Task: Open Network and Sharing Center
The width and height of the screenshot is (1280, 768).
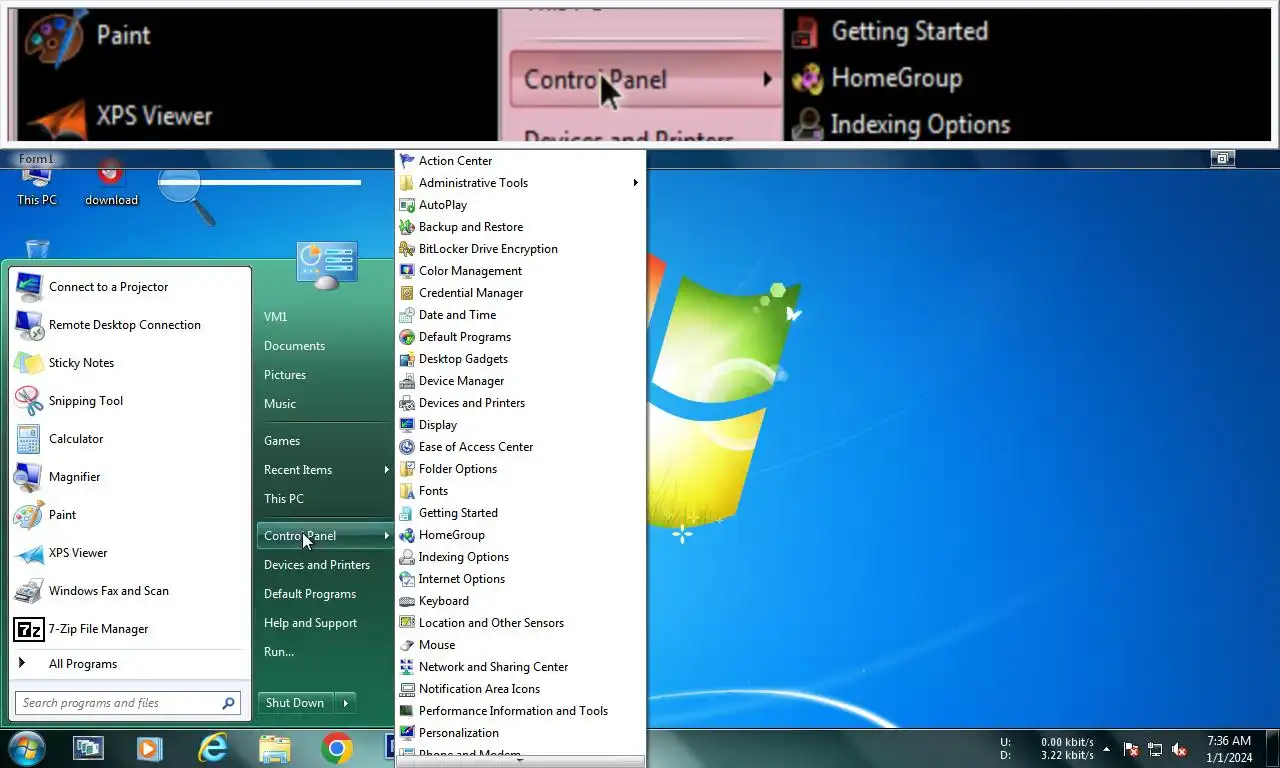Action: pyautogui.click(x=520, y=667)
